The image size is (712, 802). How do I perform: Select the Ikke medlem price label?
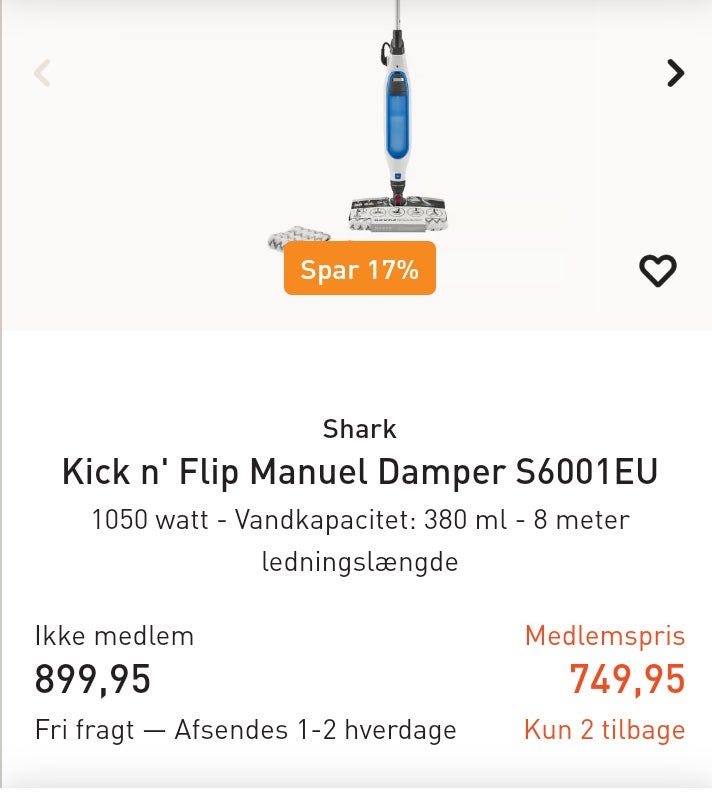coord(114,636)
